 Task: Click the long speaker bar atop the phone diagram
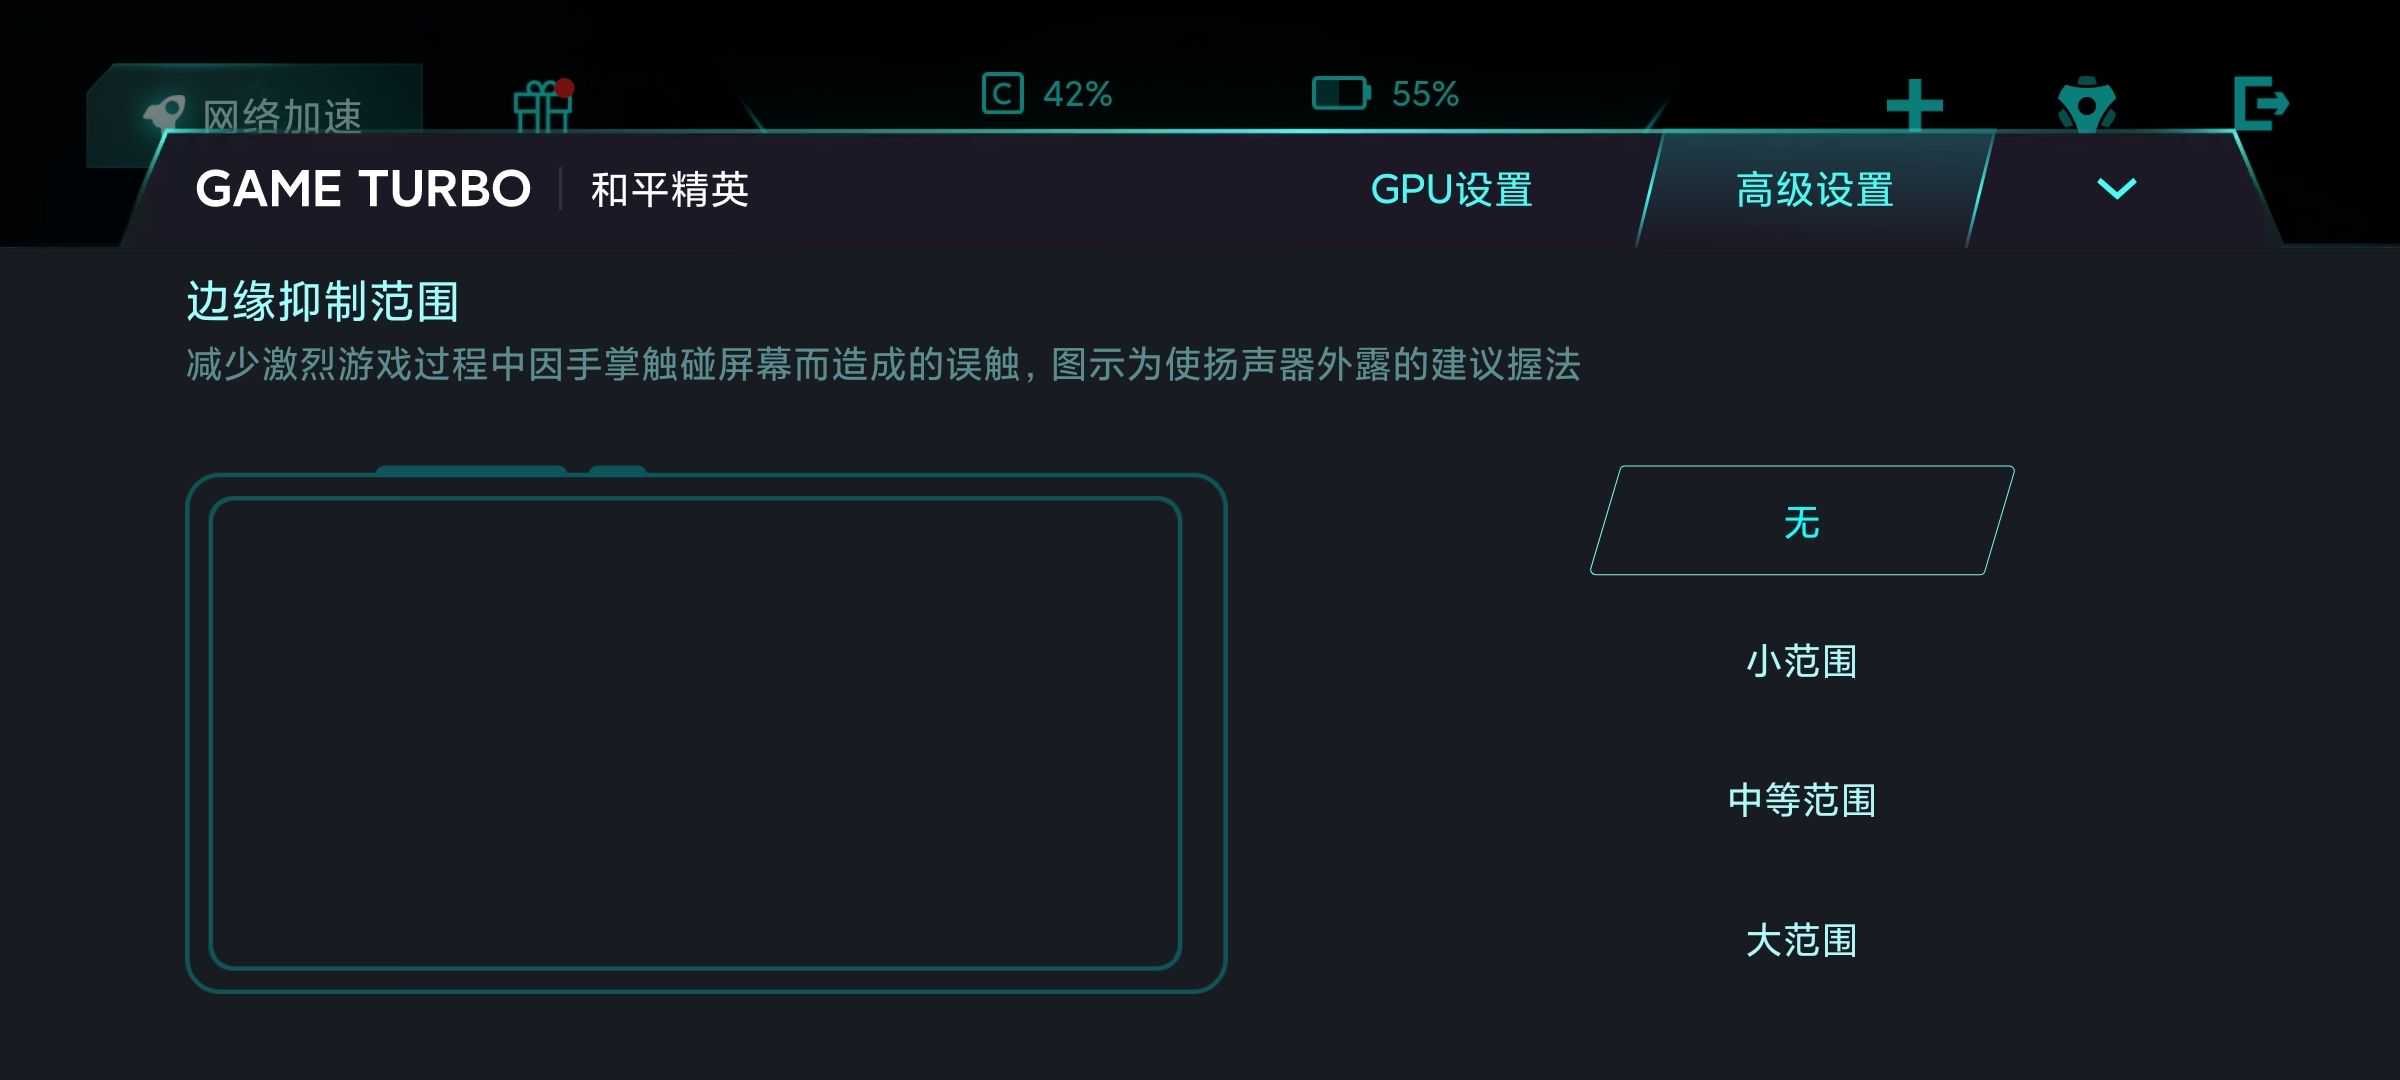click(471, 470)
